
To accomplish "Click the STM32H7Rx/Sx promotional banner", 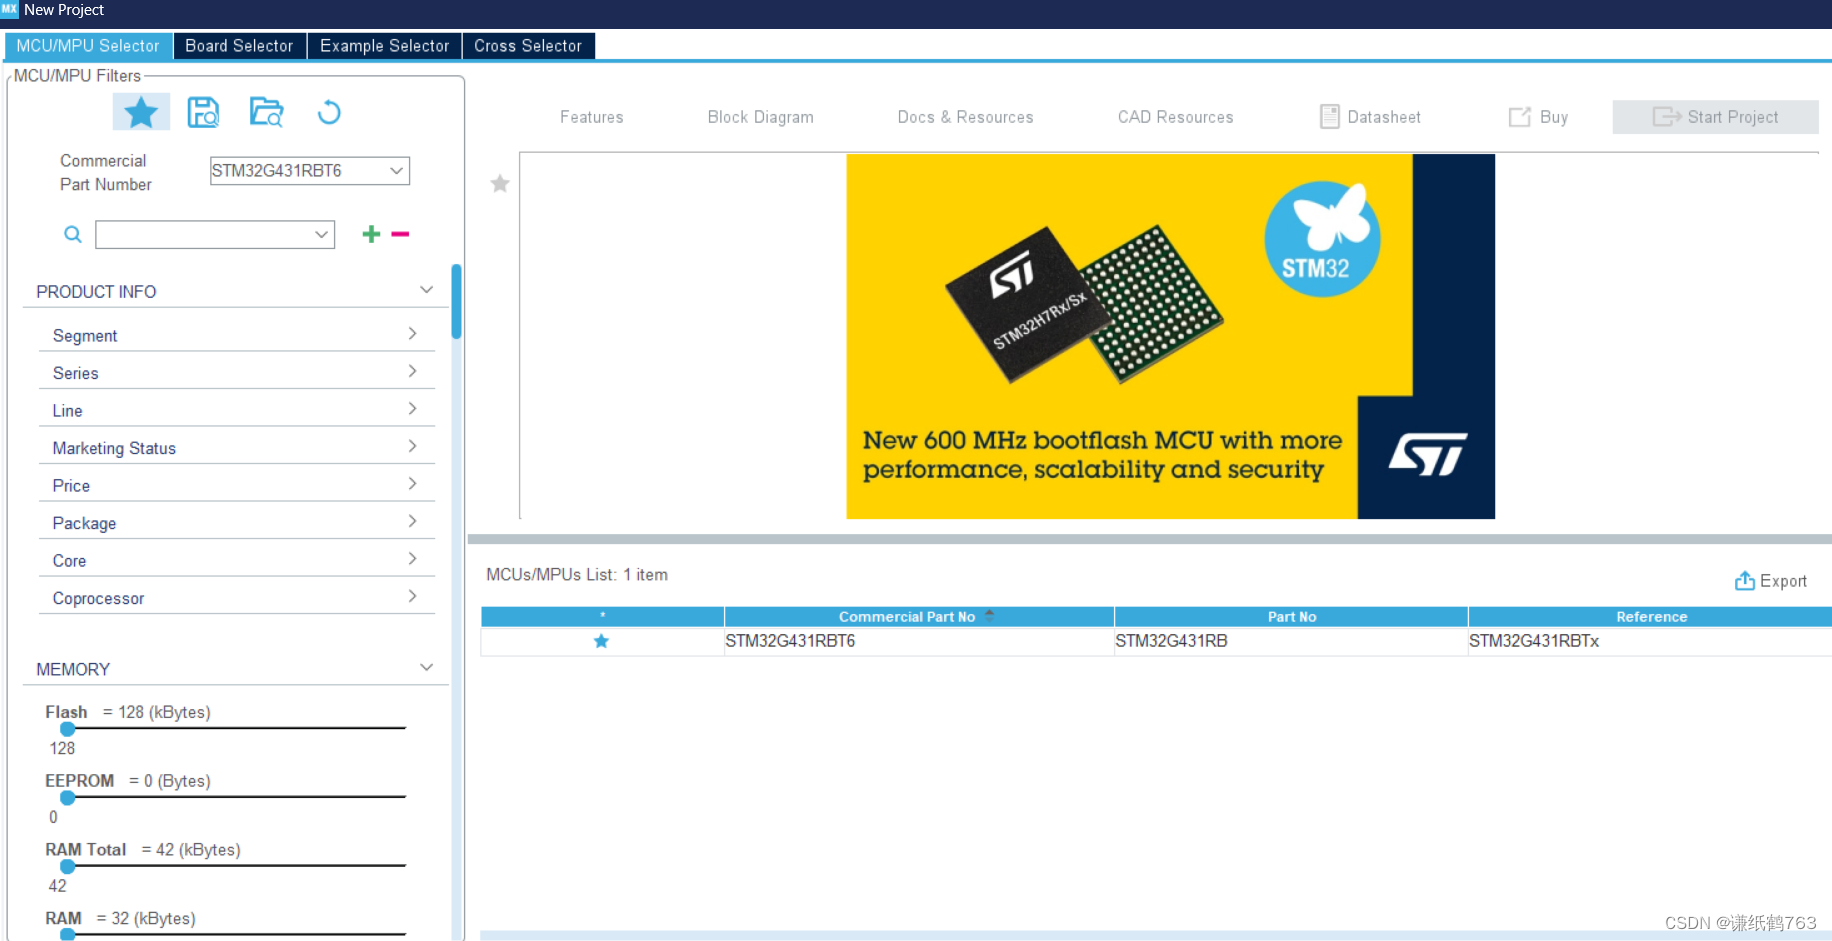I will [1170, 336].
